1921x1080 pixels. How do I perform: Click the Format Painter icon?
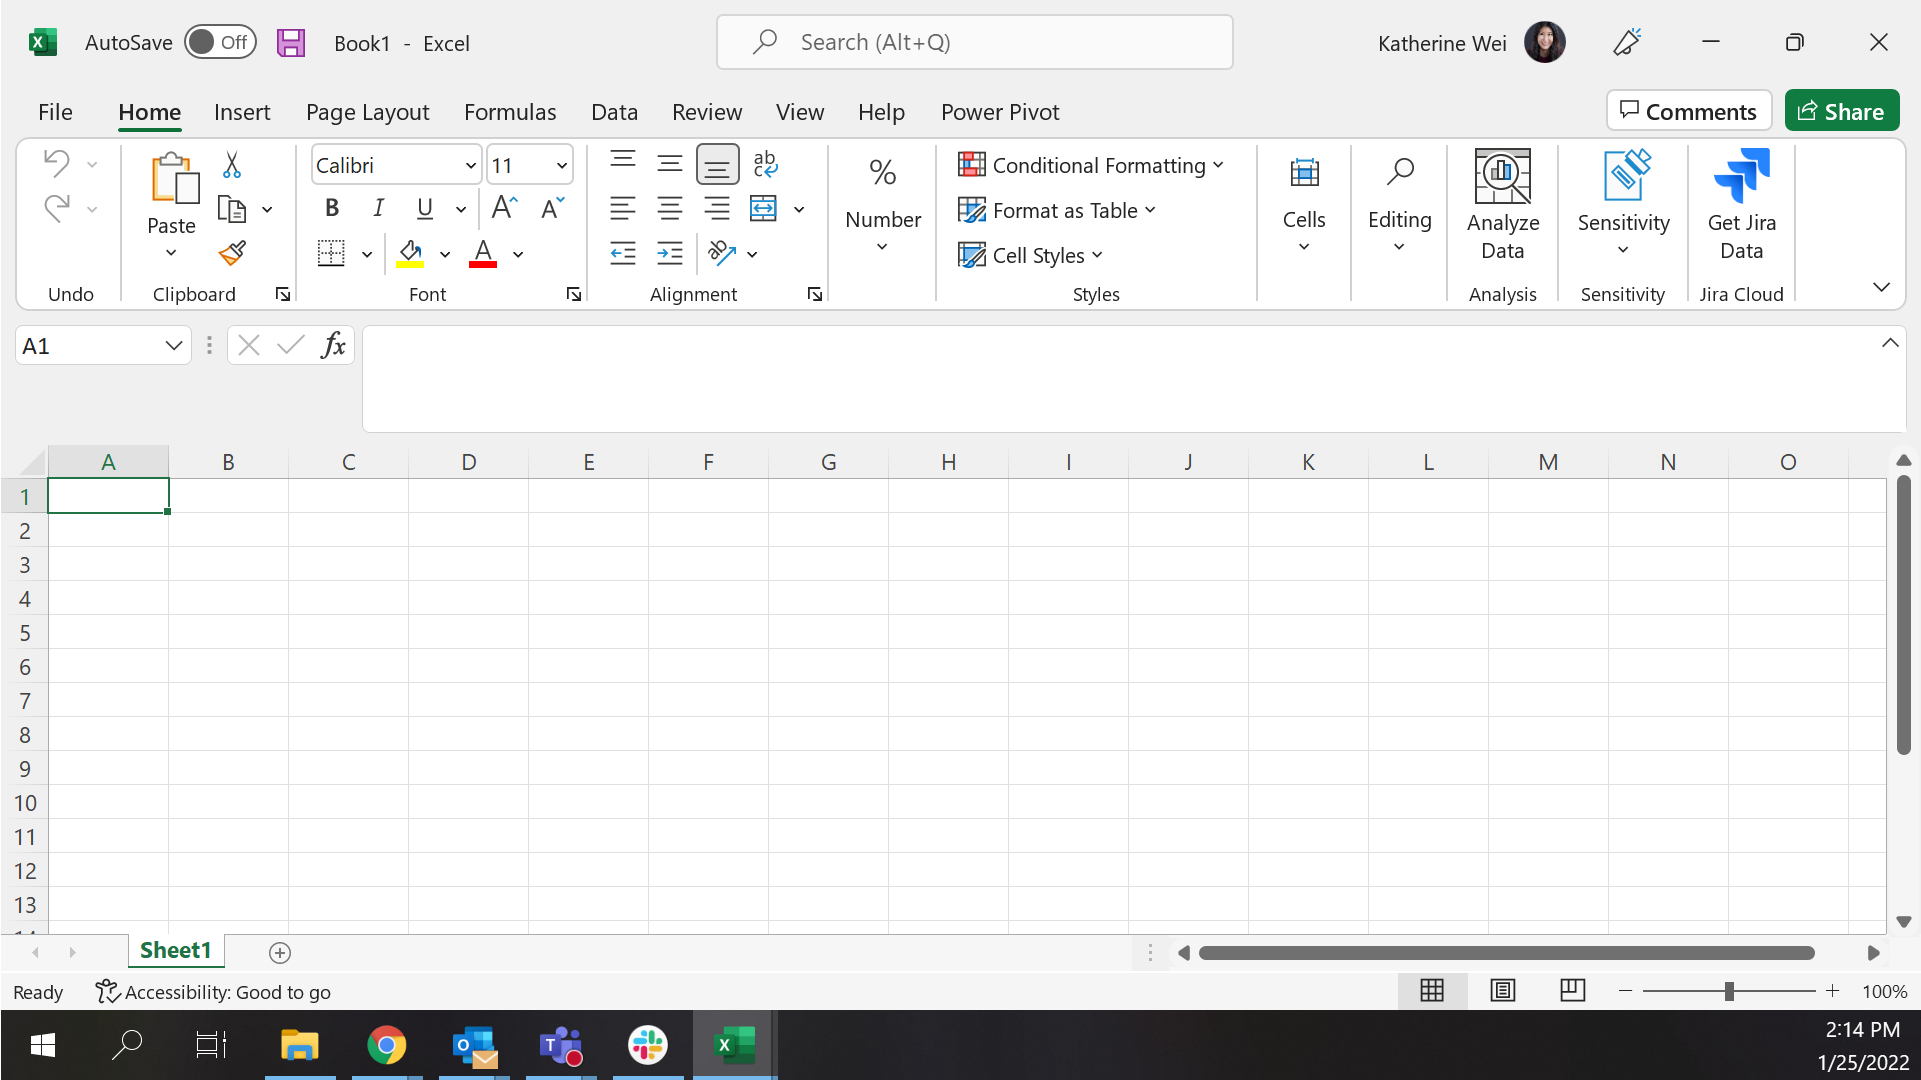[232, 254]
